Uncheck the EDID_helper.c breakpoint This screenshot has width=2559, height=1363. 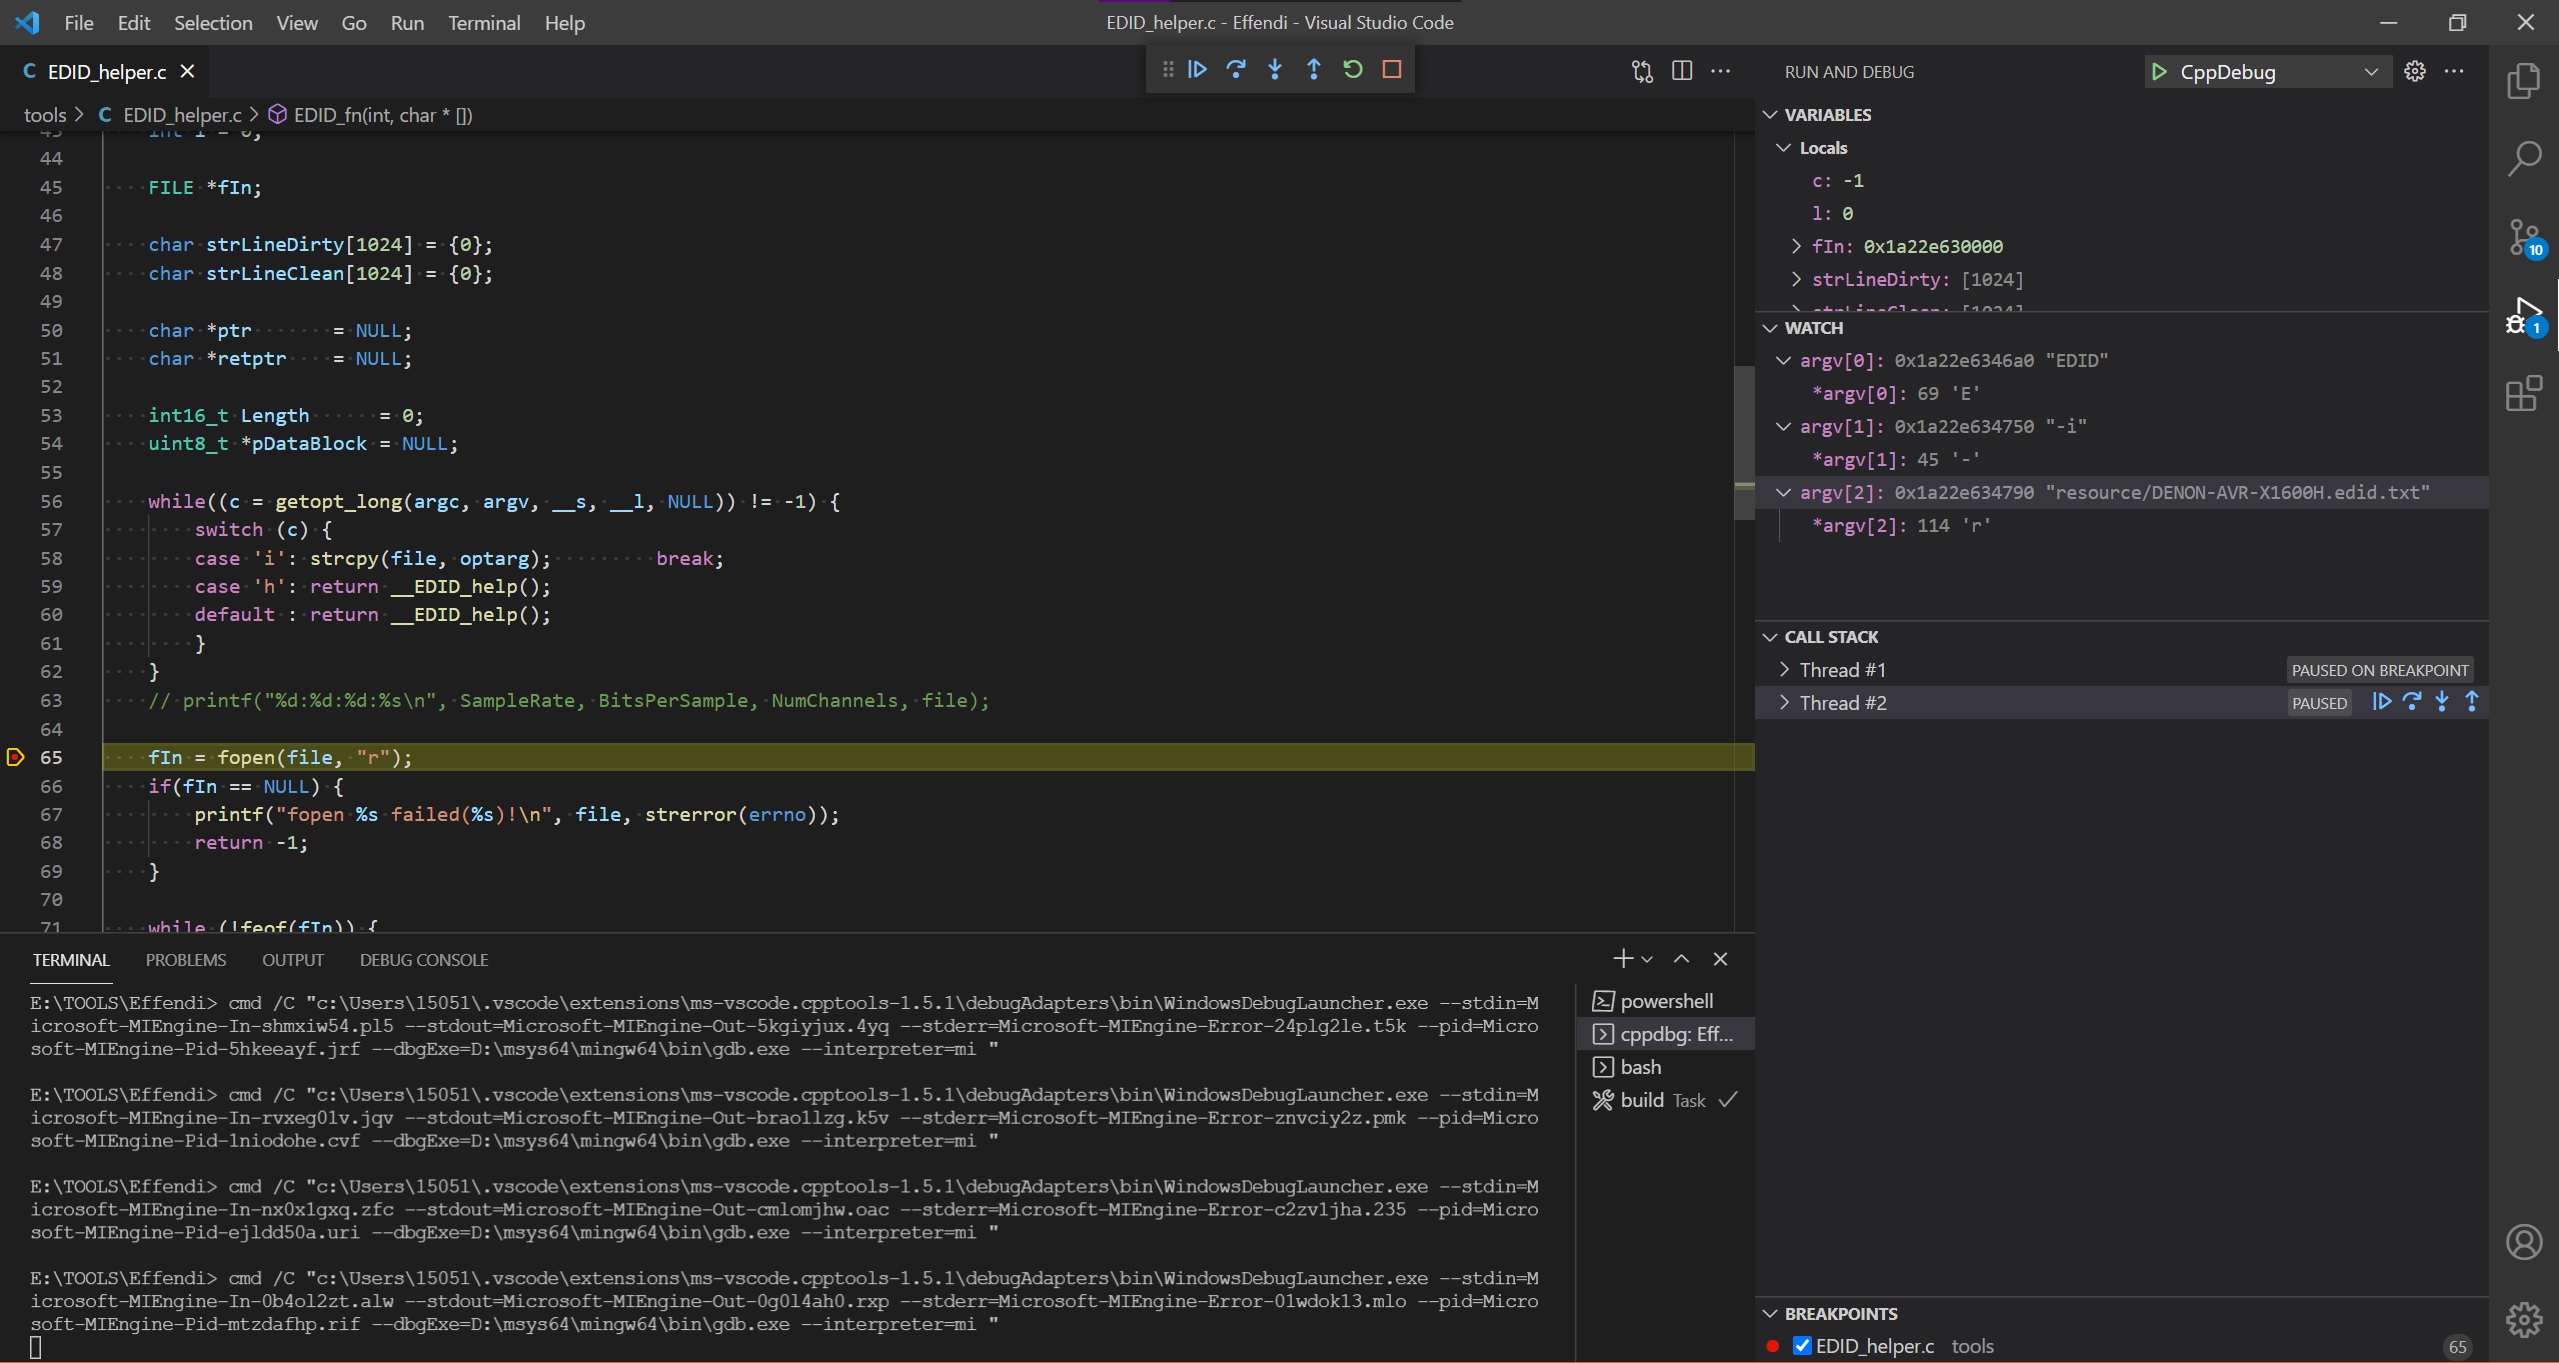coord(1801,1346)
